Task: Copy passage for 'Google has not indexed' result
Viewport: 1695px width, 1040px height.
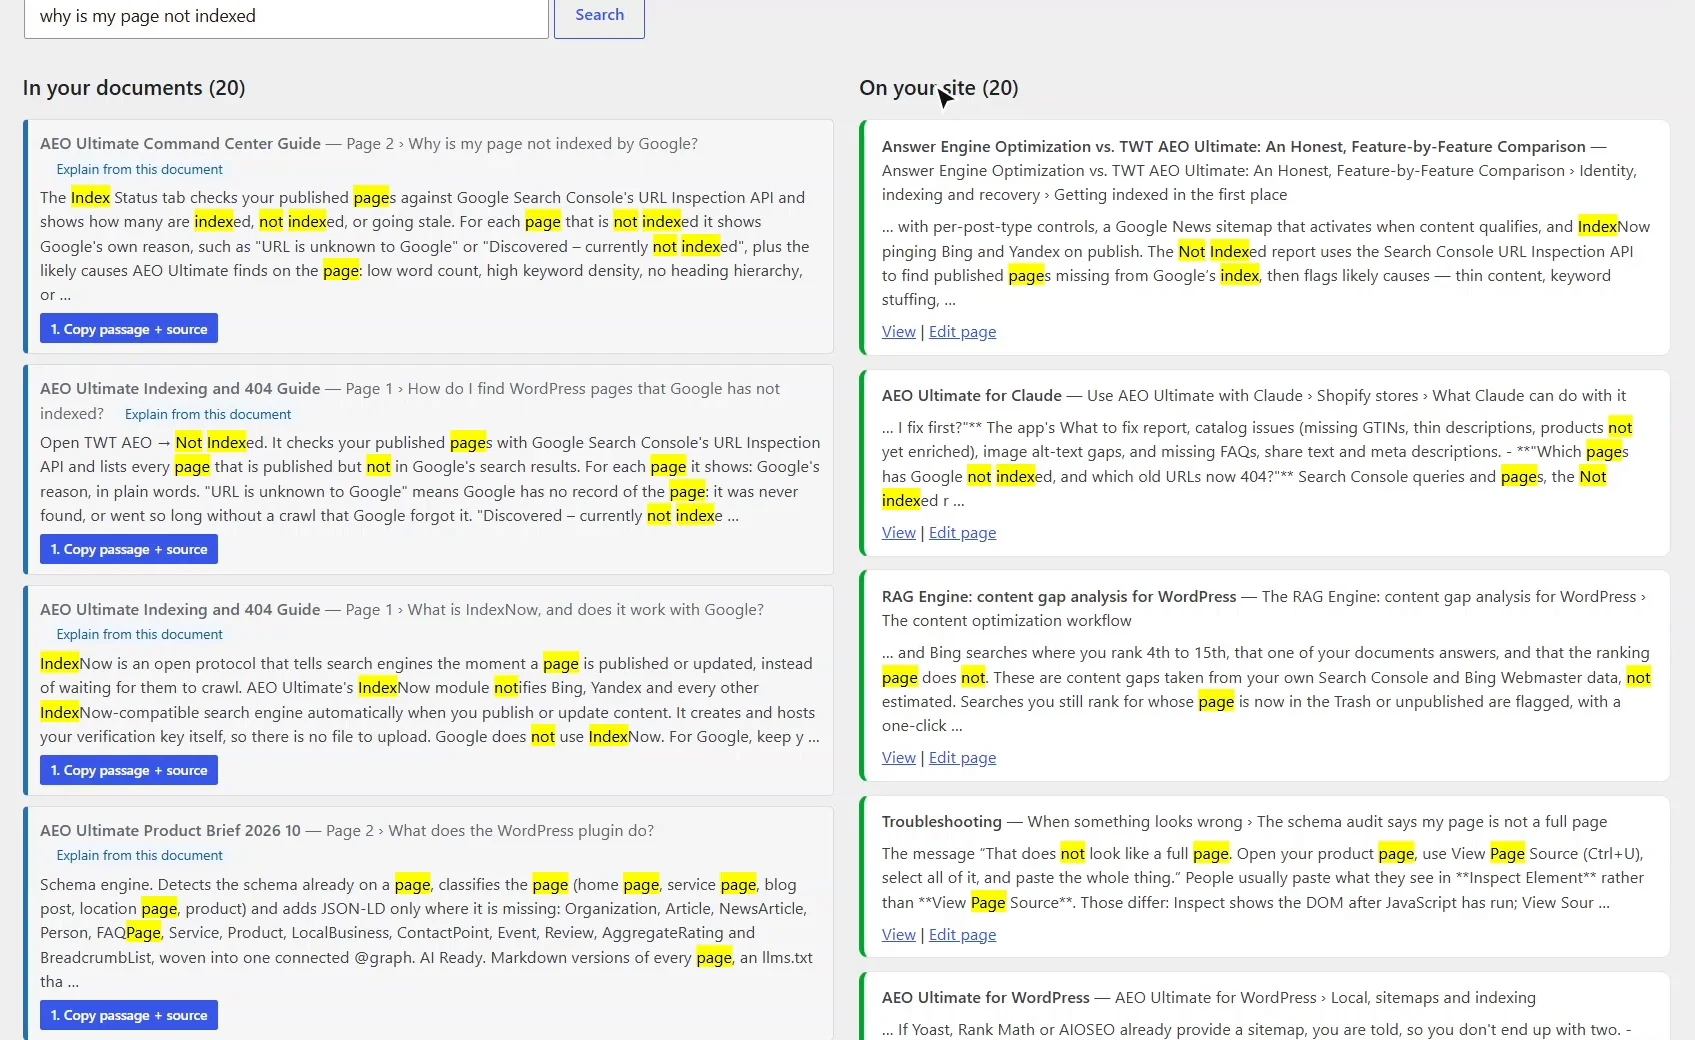Action: 129,549
